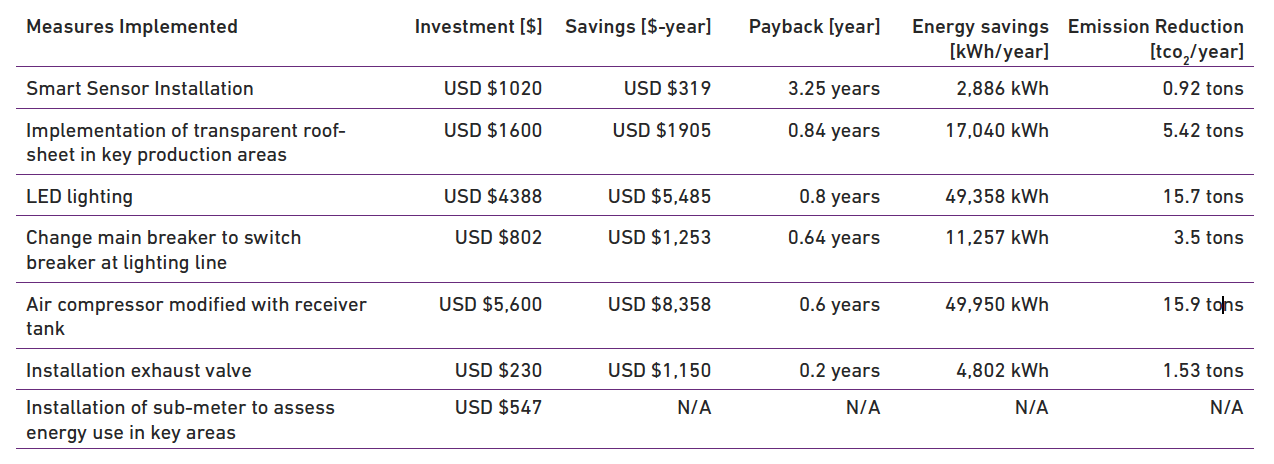Screen dimensions: 1274x464
Task: Select Installation exhaust valve row label
Action: pyautogui.click(x=139, y=370)
